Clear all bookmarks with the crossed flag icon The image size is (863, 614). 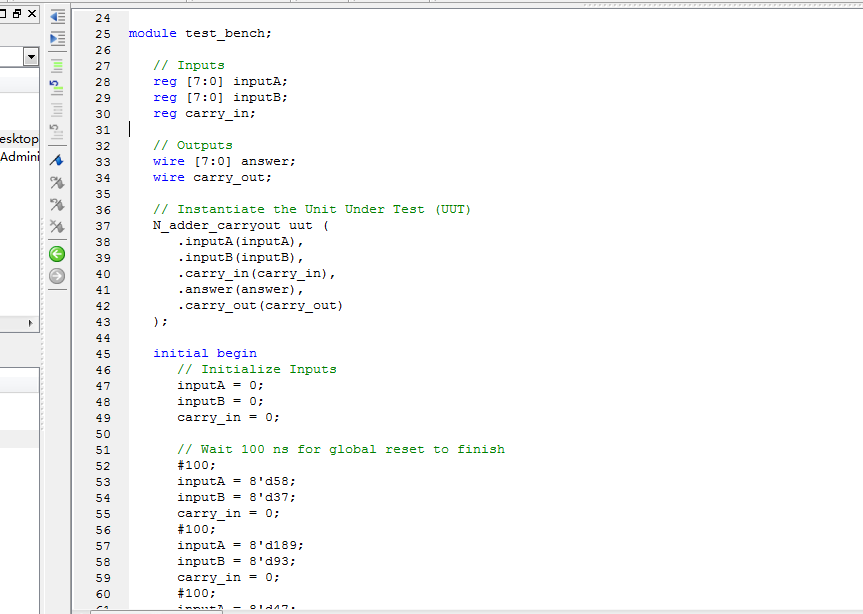coord(57,227)
